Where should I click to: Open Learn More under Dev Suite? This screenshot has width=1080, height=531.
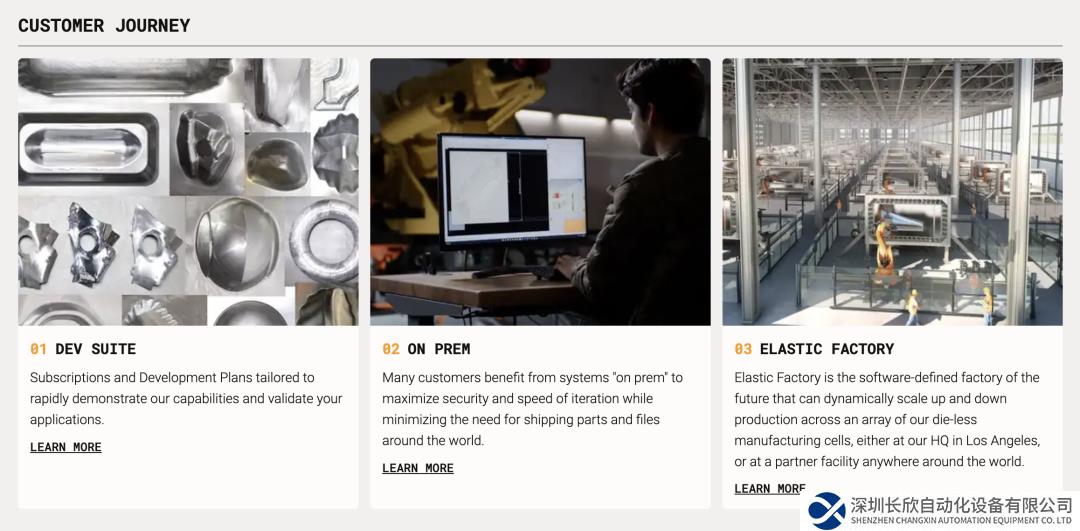(x=66, y=448)
